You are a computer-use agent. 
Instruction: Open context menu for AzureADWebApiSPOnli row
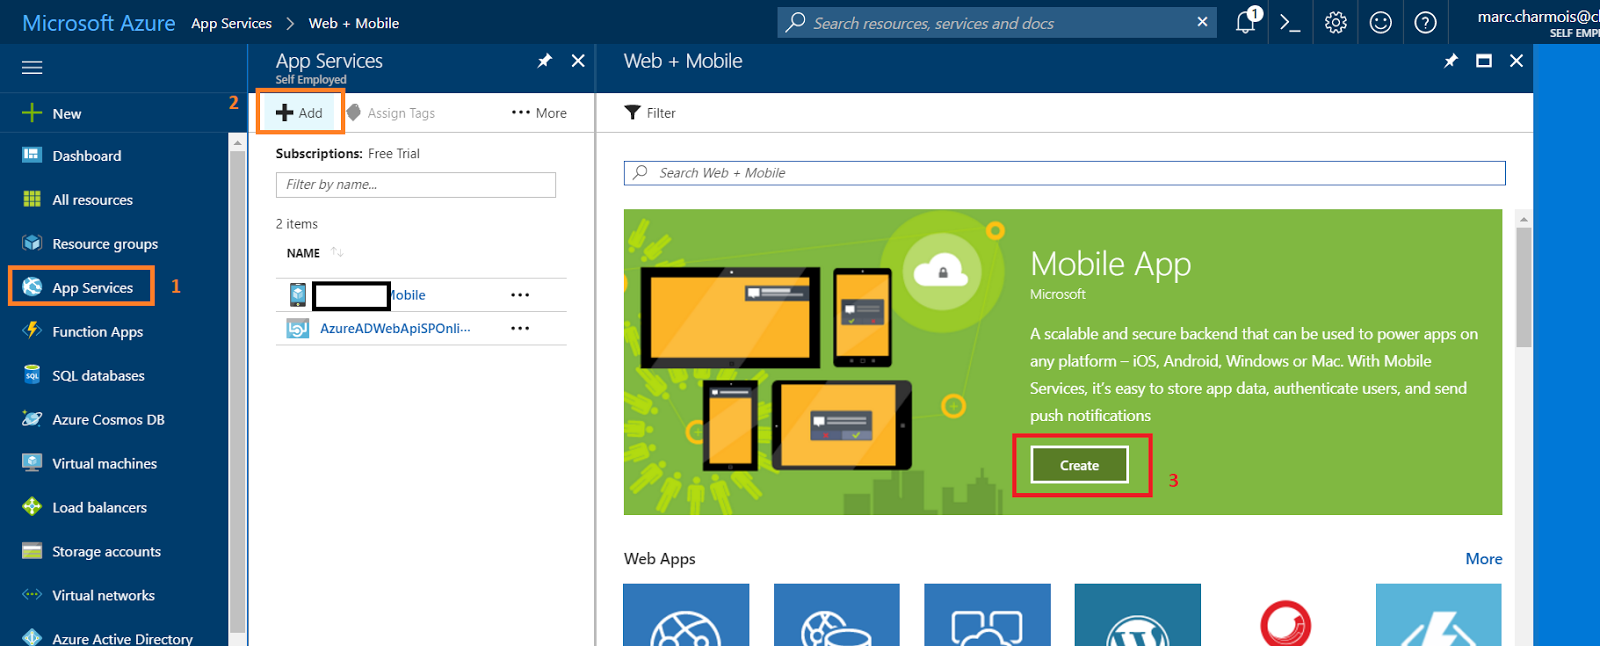520,328
